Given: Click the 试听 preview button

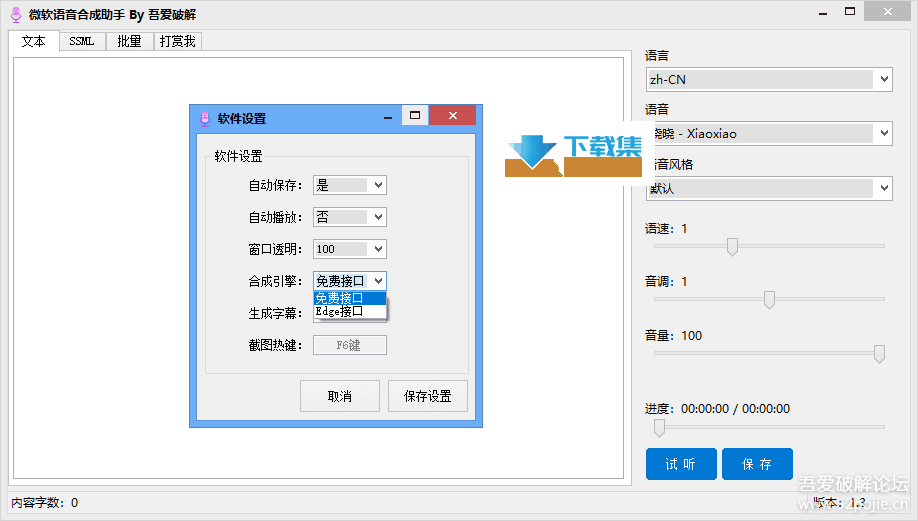Looking at the screenshot, I should (681, 464).
